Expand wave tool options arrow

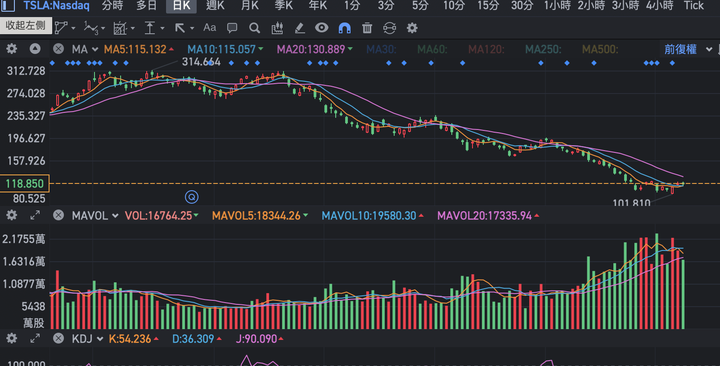[x=103, y=28]
